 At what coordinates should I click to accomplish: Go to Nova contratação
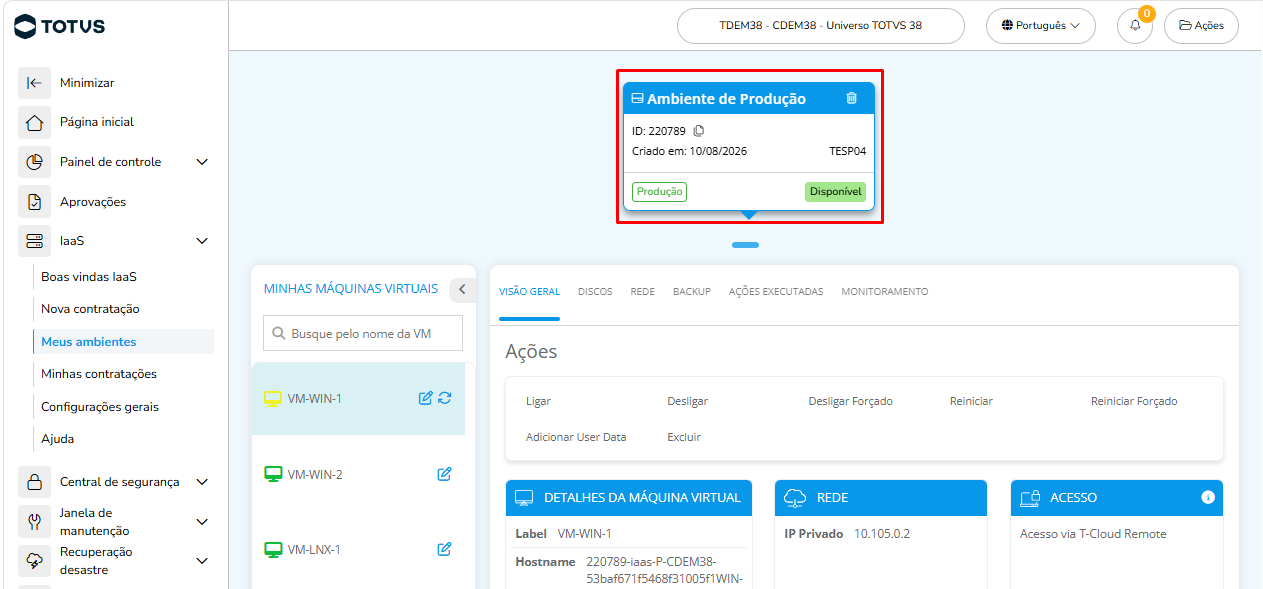pos(90,309)
